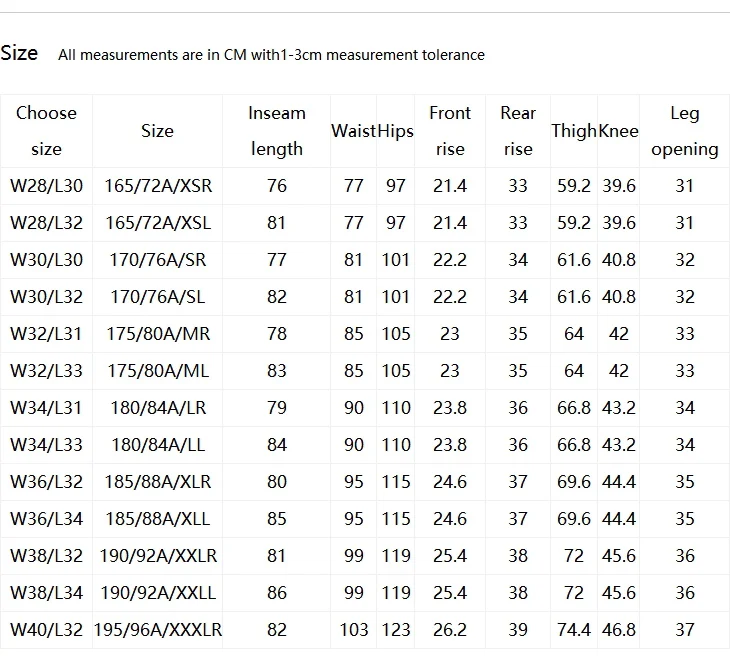Click the Front rise header
The image size is (730, 665).
(x=450, y=131)
